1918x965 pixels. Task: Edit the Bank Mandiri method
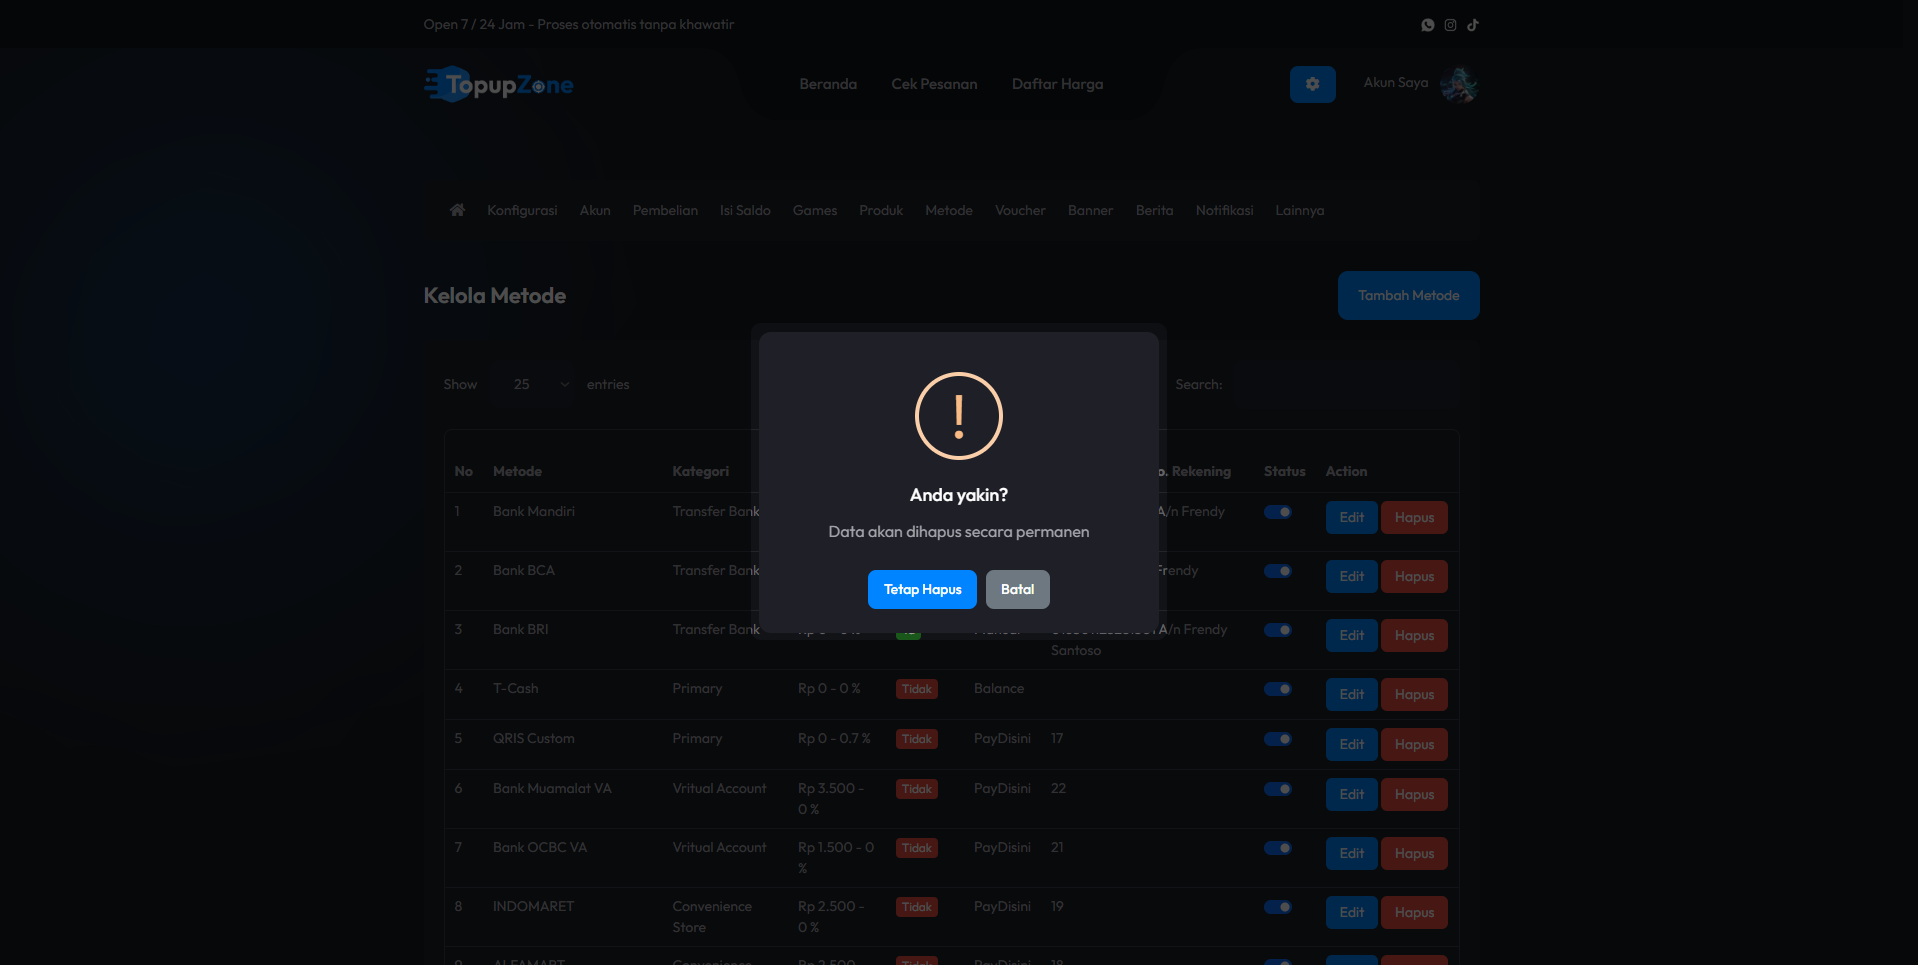(1351, 517)
